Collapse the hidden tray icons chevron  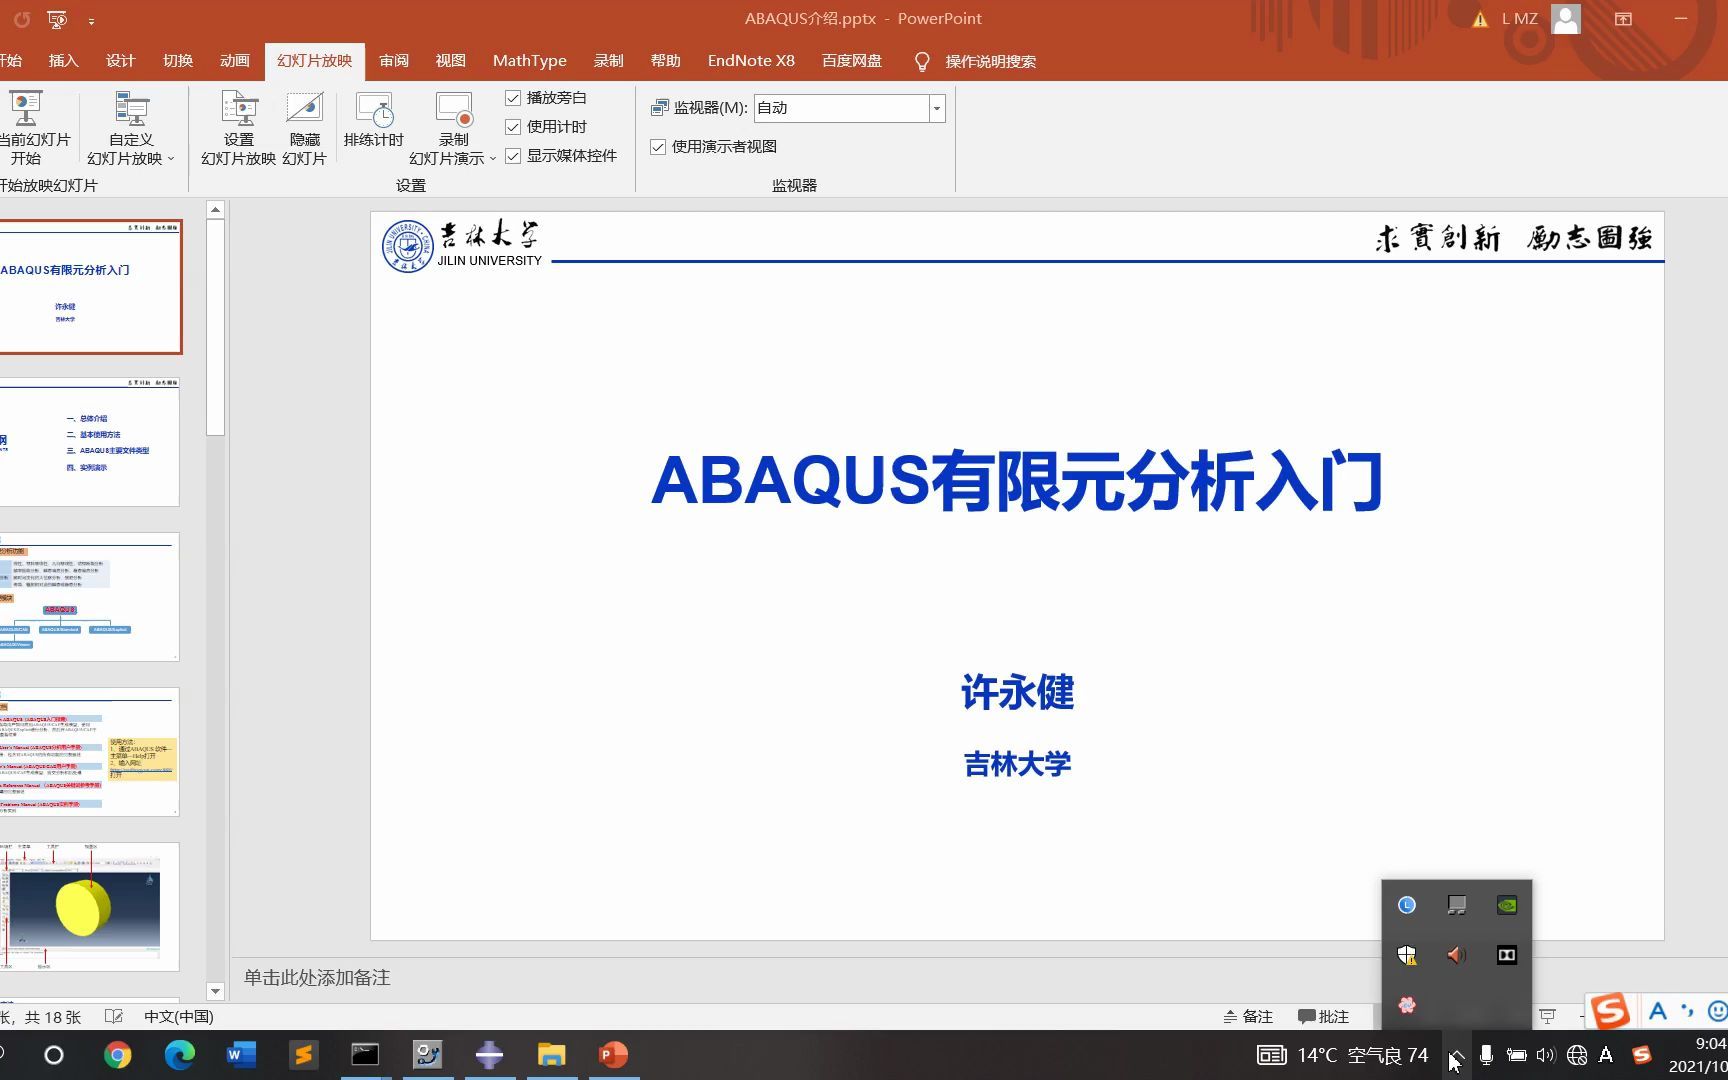pyautogui.click(x=1457, y=1055)
